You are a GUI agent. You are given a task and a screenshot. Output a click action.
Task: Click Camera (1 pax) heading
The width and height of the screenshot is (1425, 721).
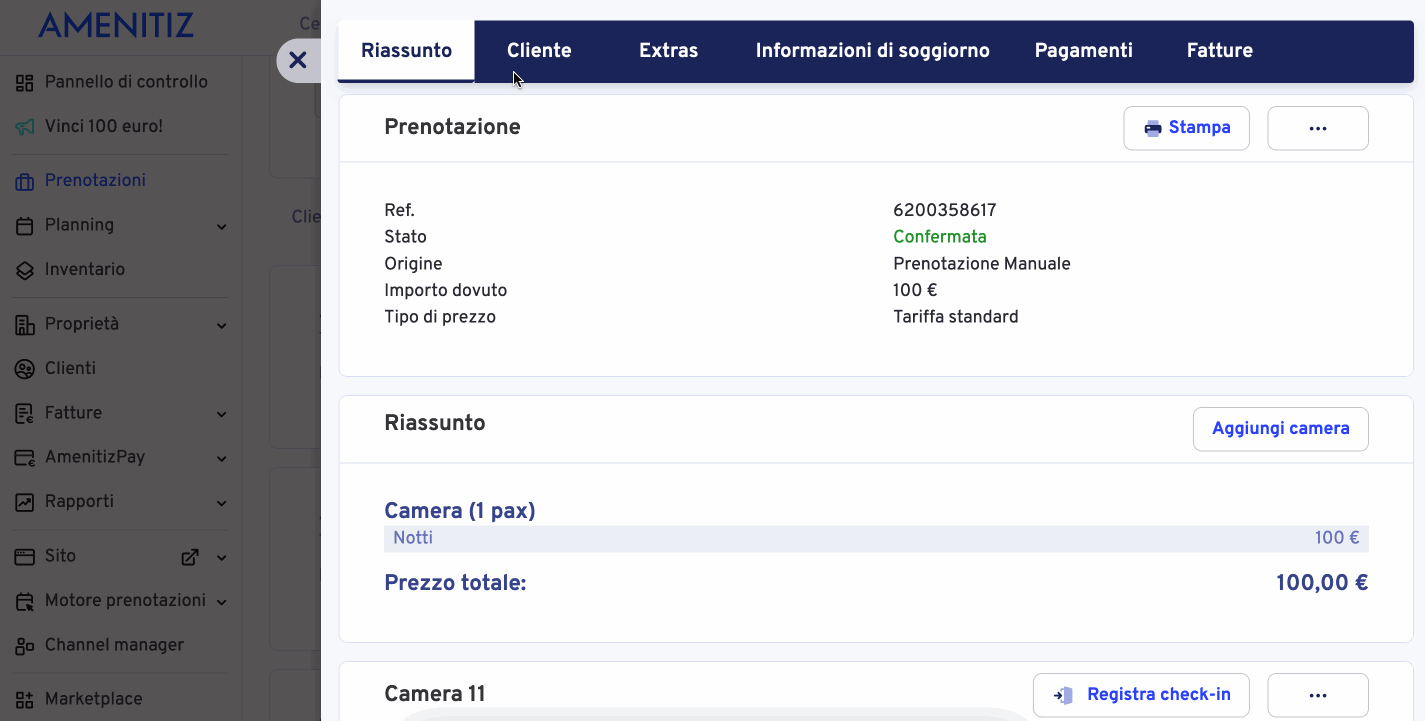coord(460,511)
